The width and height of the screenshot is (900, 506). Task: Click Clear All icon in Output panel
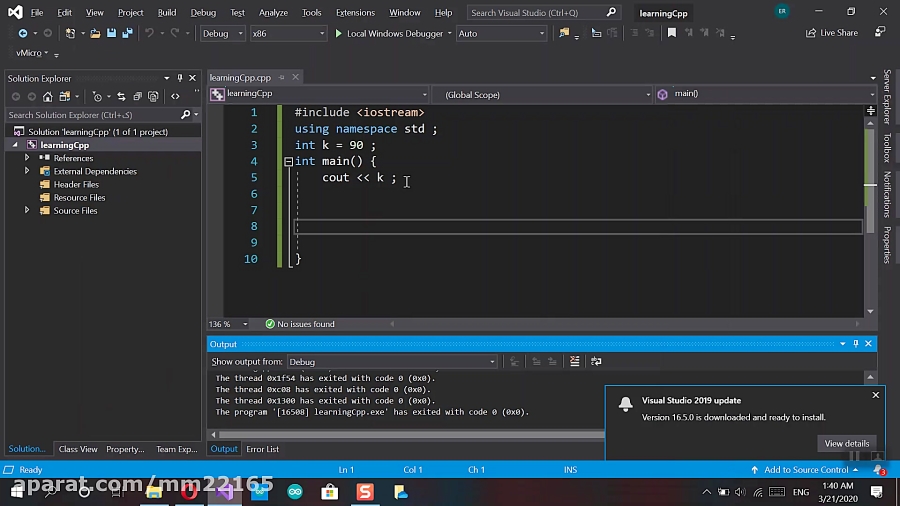(x=575, y=361)
